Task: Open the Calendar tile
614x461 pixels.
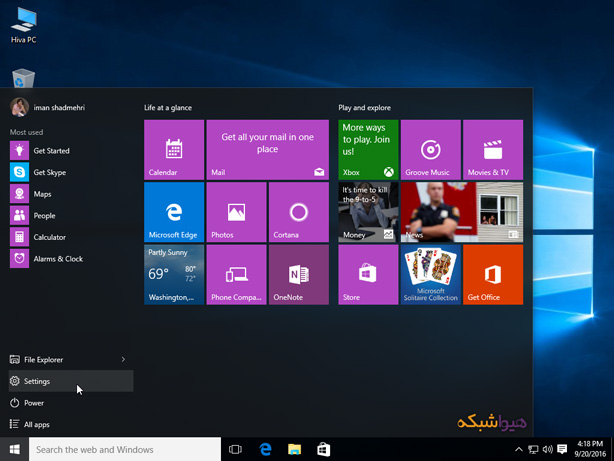Action: point(174,150)
